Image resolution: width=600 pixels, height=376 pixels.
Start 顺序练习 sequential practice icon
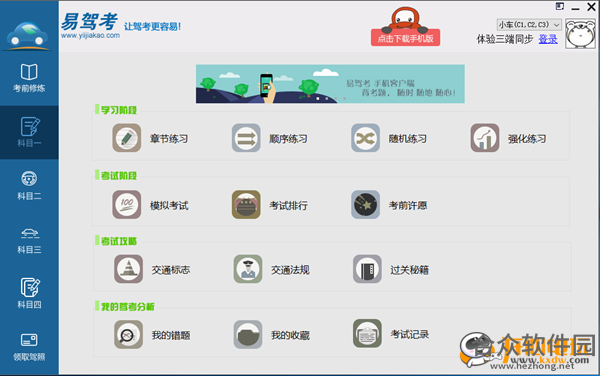click(x=246, y=138)
